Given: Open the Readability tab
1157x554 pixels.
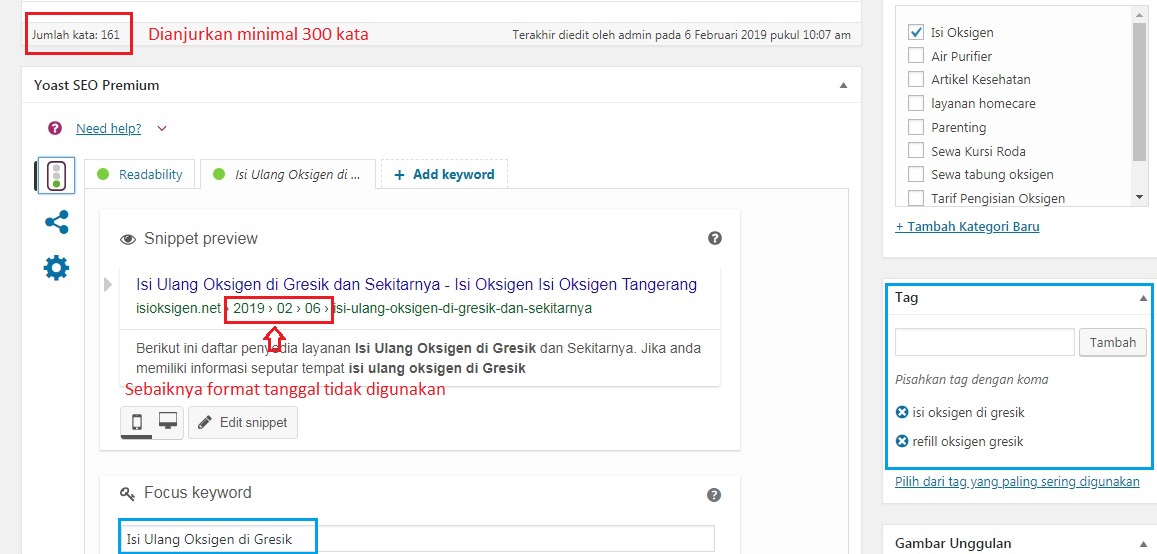Looking at the screenshot, I should click(x=139, y=175).
